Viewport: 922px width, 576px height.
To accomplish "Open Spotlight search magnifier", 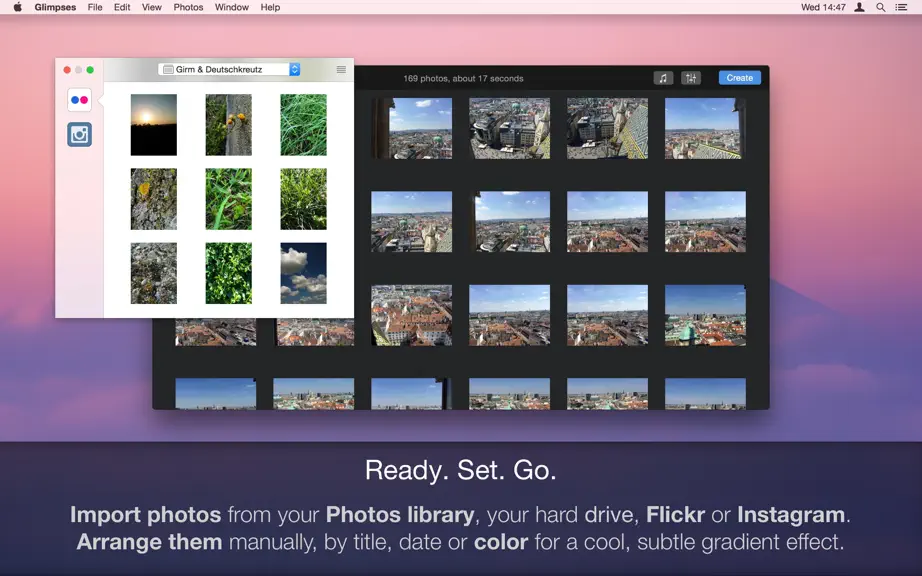I will [x=880, y=8].
